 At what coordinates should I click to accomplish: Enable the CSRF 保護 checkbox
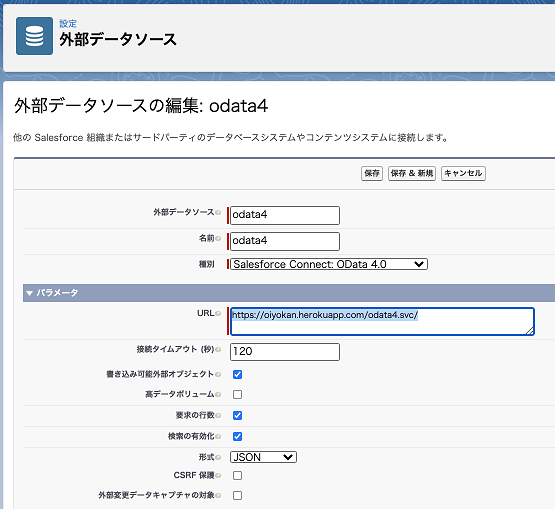238,475
